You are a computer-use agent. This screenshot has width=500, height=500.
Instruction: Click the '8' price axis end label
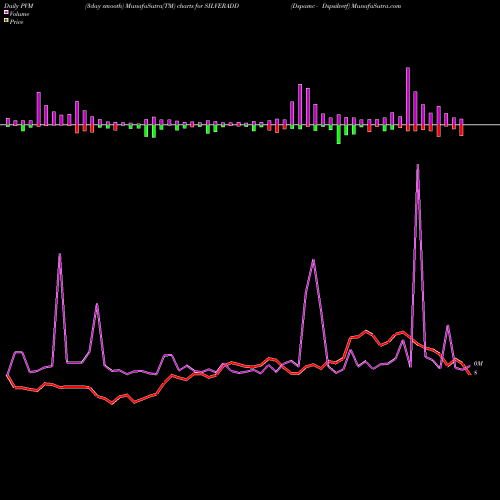point(476,373)
